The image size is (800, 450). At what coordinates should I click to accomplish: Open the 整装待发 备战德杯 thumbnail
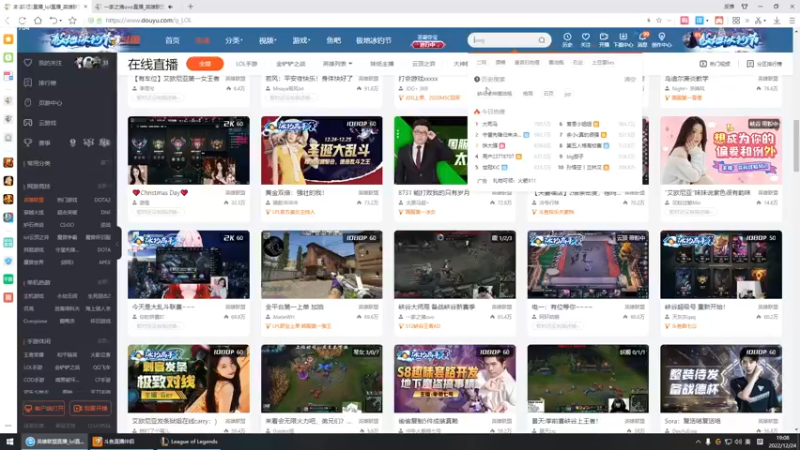pos(721,379)
